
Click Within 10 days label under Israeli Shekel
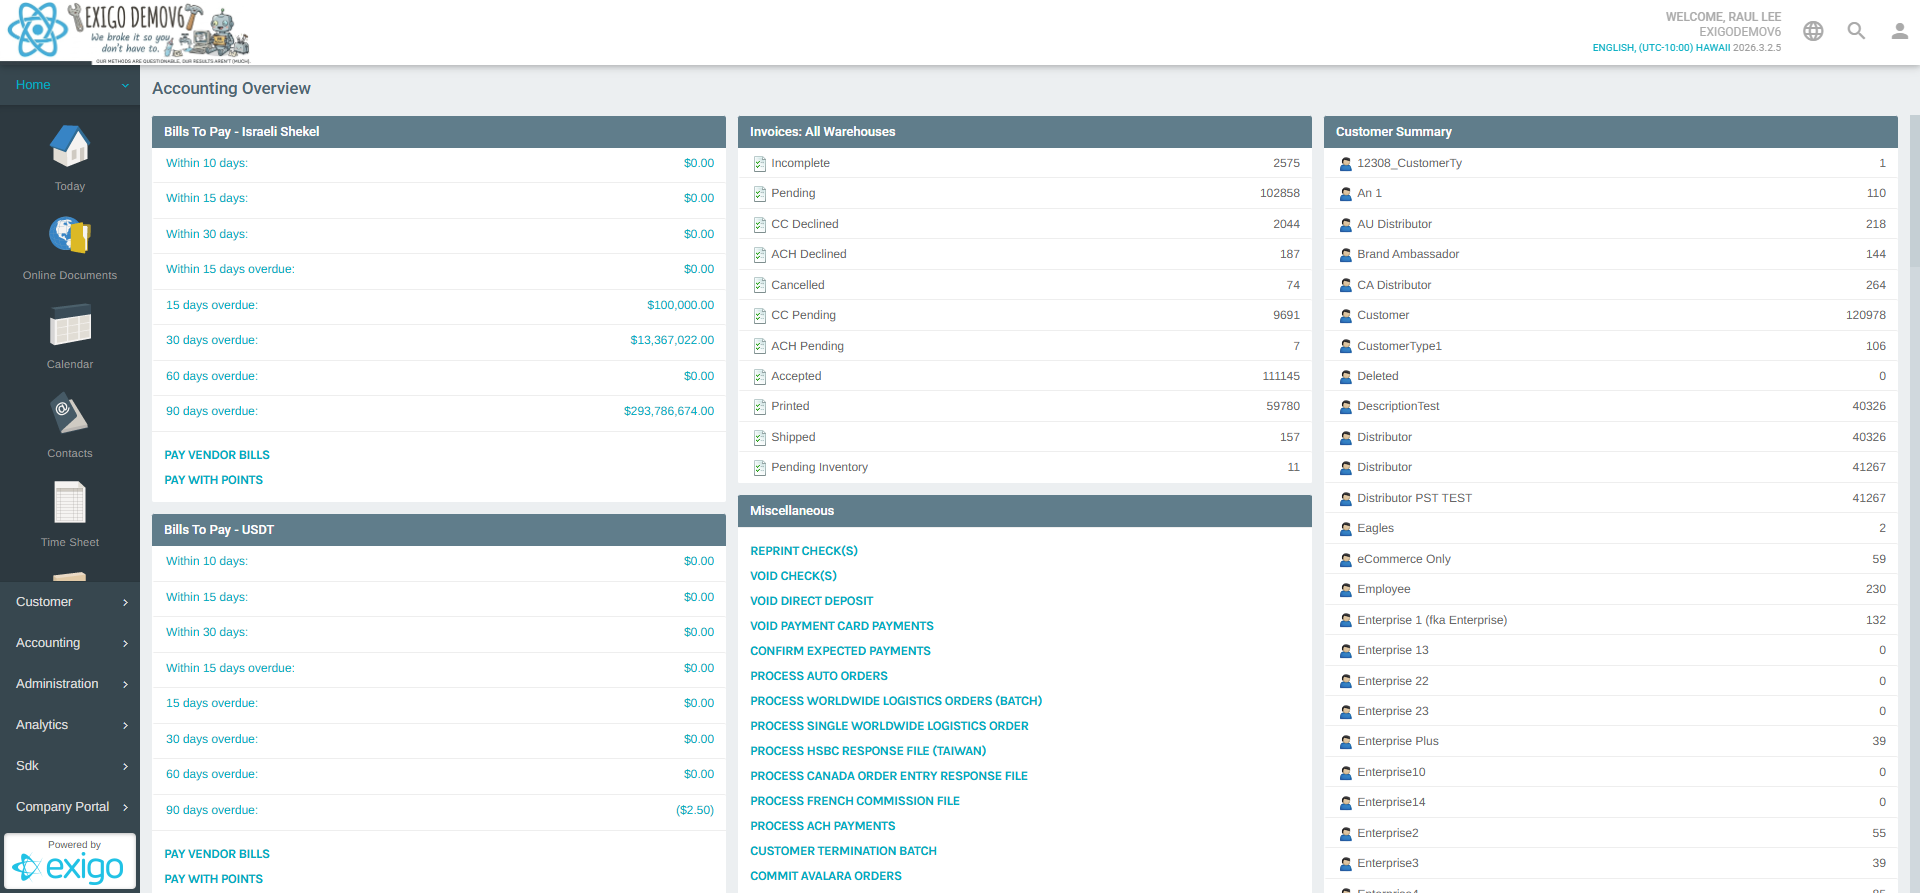coord(207,163)
